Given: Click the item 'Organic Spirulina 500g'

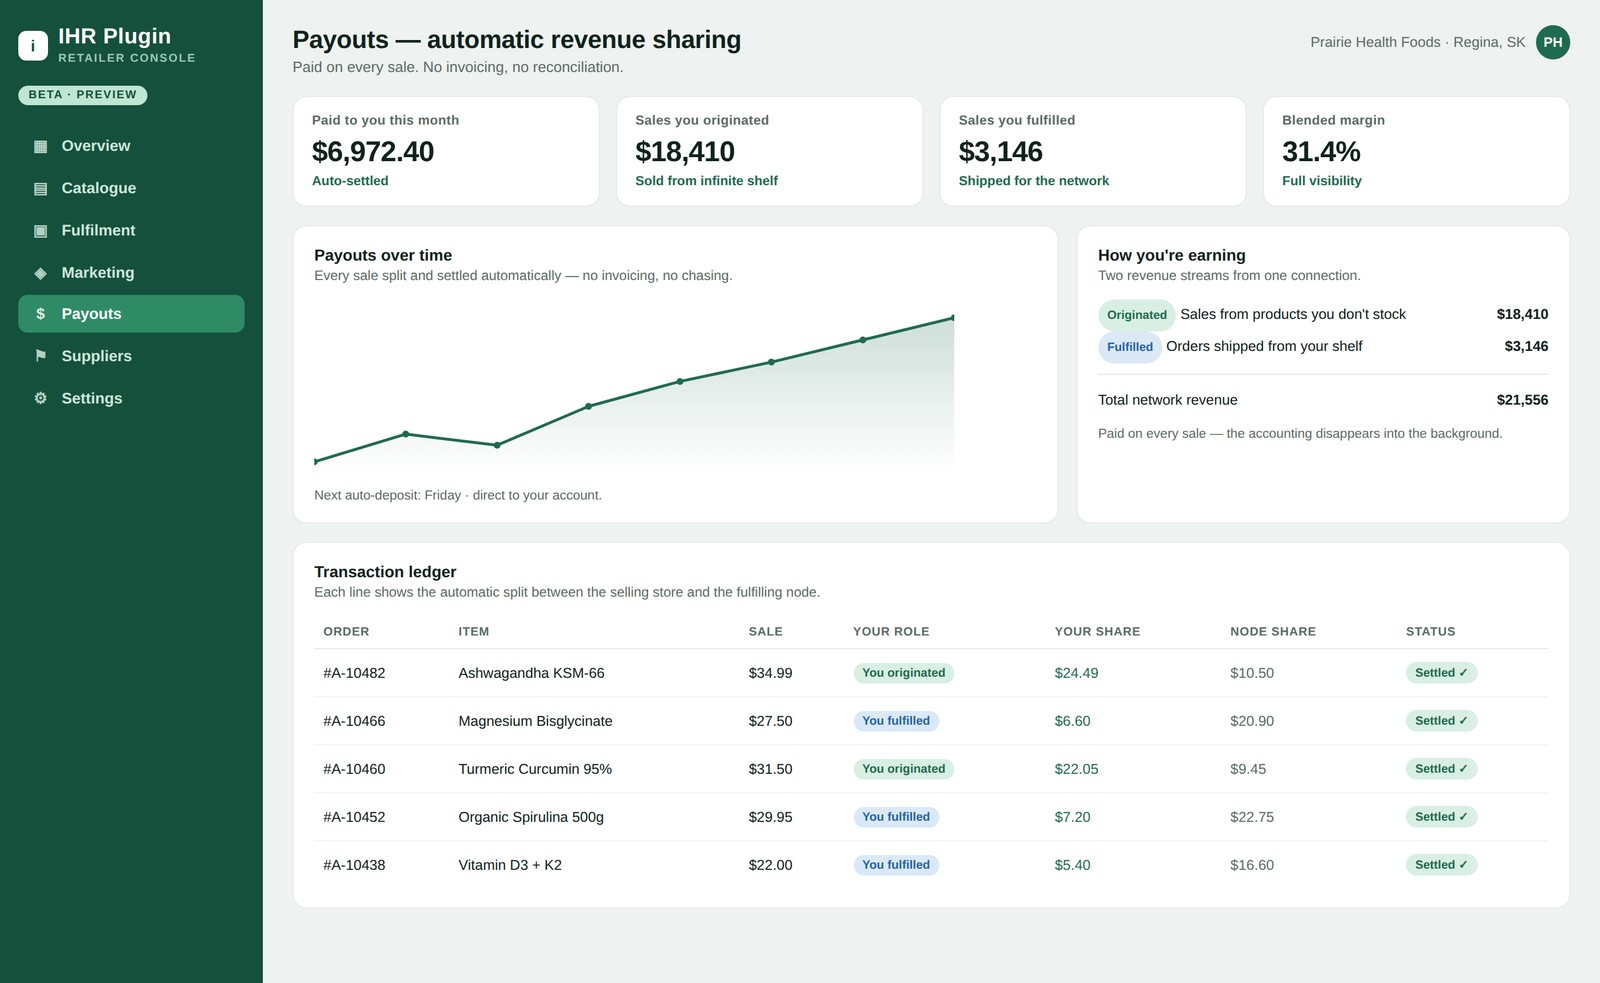Looking at the screenshot, I should (531, 817).
